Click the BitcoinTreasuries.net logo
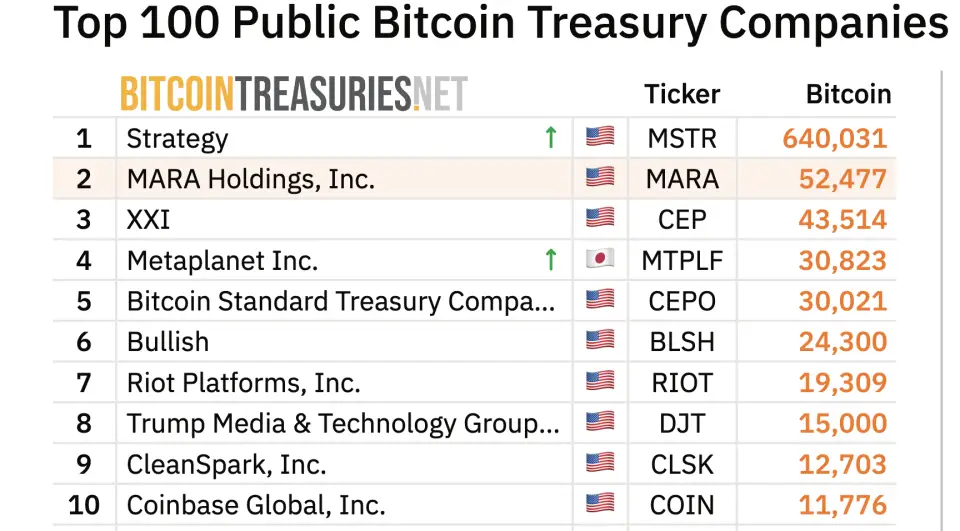This screenshot has width=960, height=531. pyautogui.click(x=293, y=94)
